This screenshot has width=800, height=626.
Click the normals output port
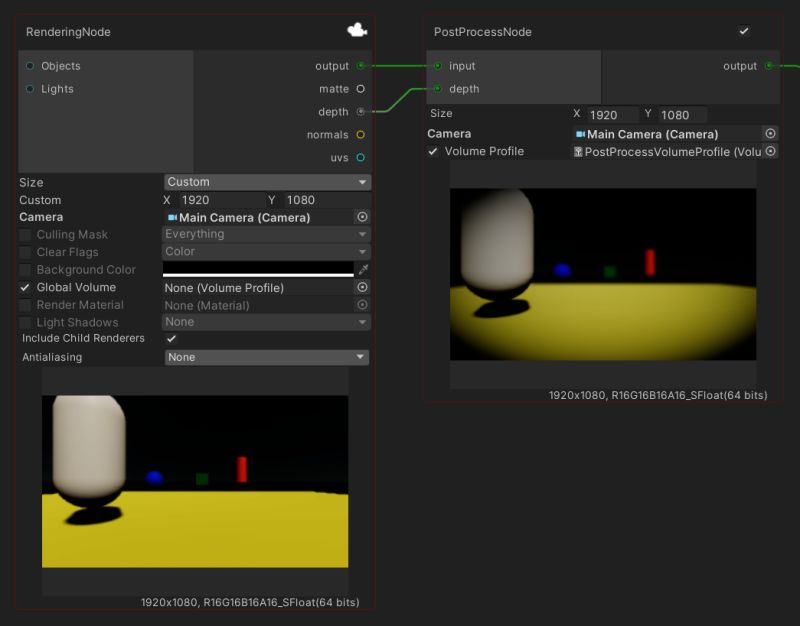tap(360, 134)
